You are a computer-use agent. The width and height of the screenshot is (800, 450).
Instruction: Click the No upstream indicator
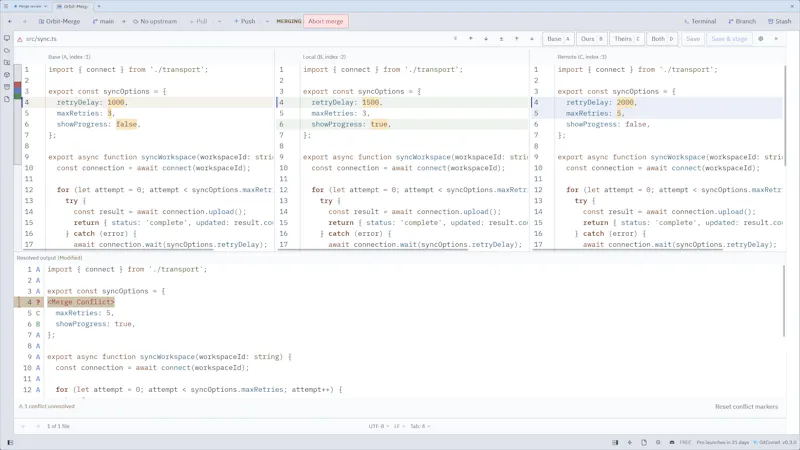click(x=155, y=21)
